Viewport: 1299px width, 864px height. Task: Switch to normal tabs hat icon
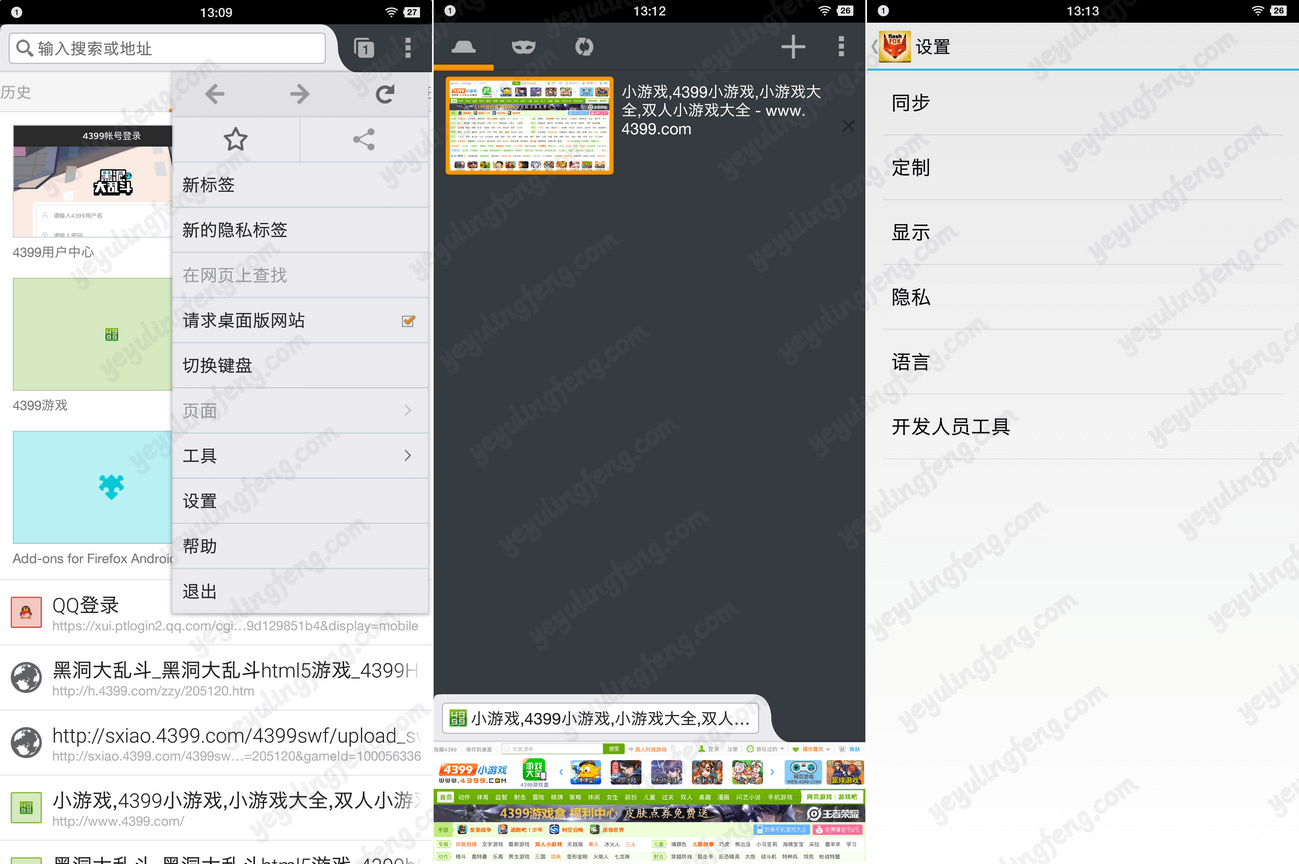click(x=464, y=46)
